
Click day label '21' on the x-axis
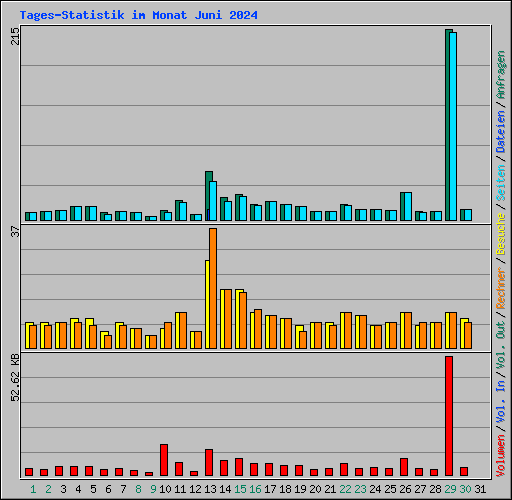(330, 489)
